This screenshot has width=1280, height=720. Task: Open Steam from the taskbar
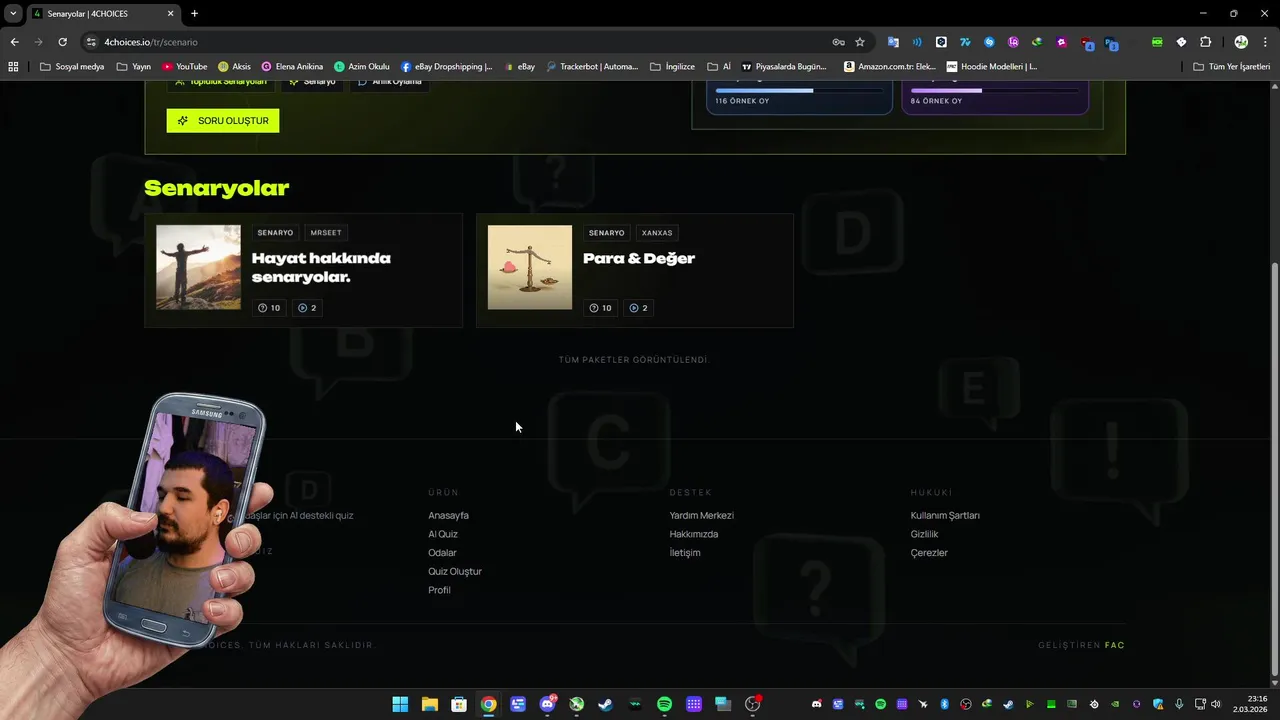[x=606, y=704]
